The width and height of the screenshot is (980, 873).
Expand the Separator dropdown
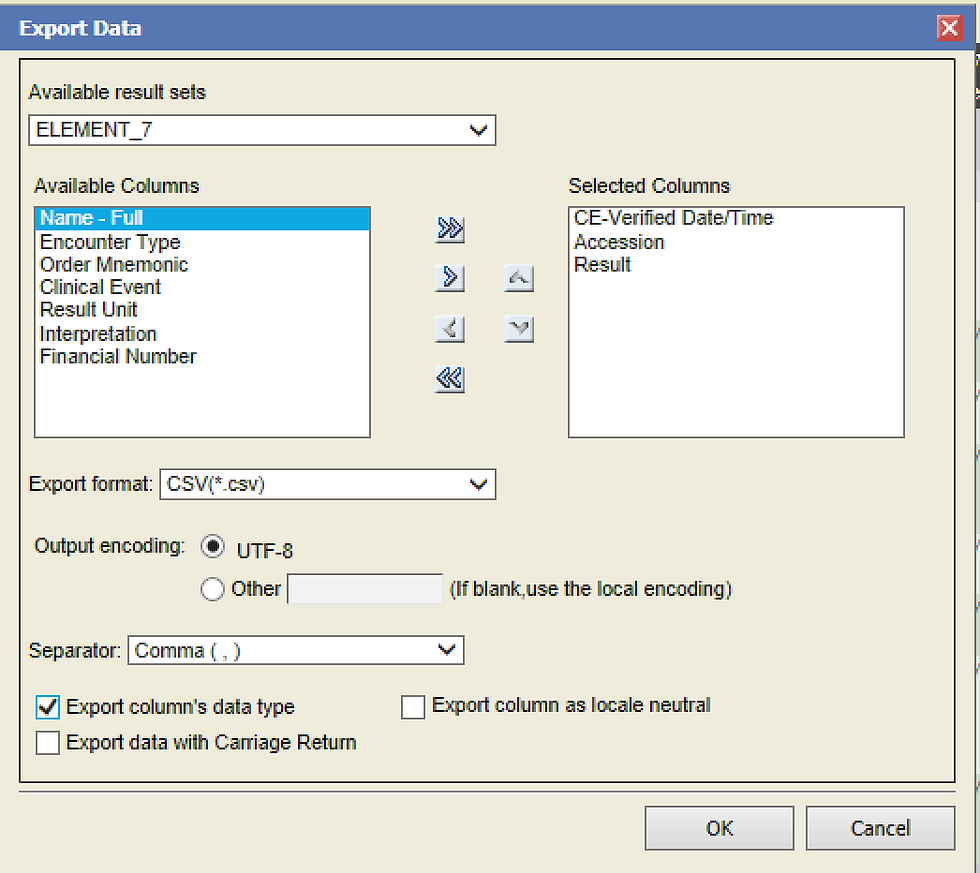click(x=296, y=651)
